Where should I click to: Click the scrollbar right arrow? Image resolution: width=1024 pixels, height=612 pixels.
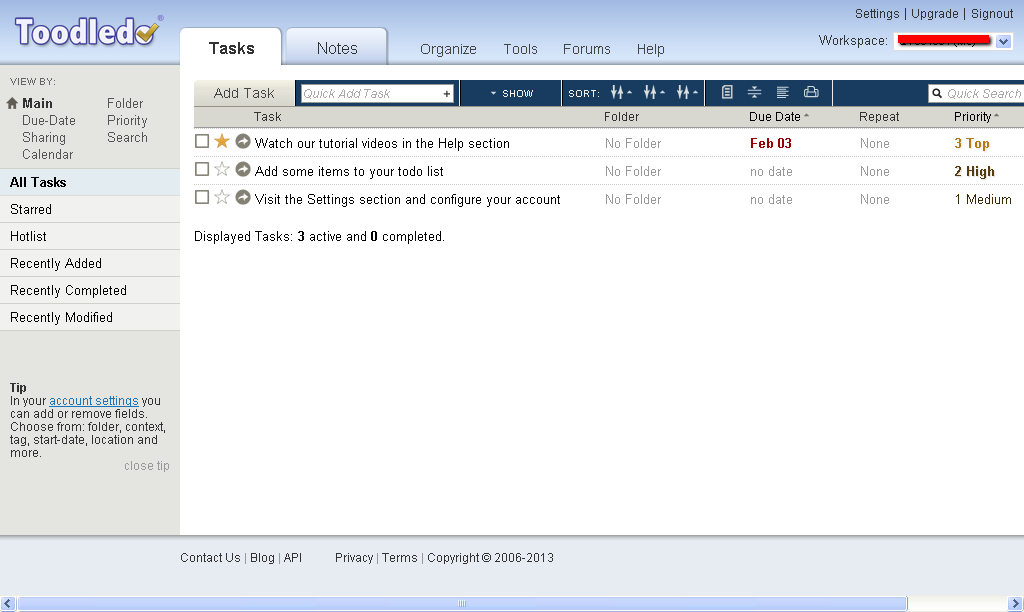pyautogui.click(x=1016, y=604)
